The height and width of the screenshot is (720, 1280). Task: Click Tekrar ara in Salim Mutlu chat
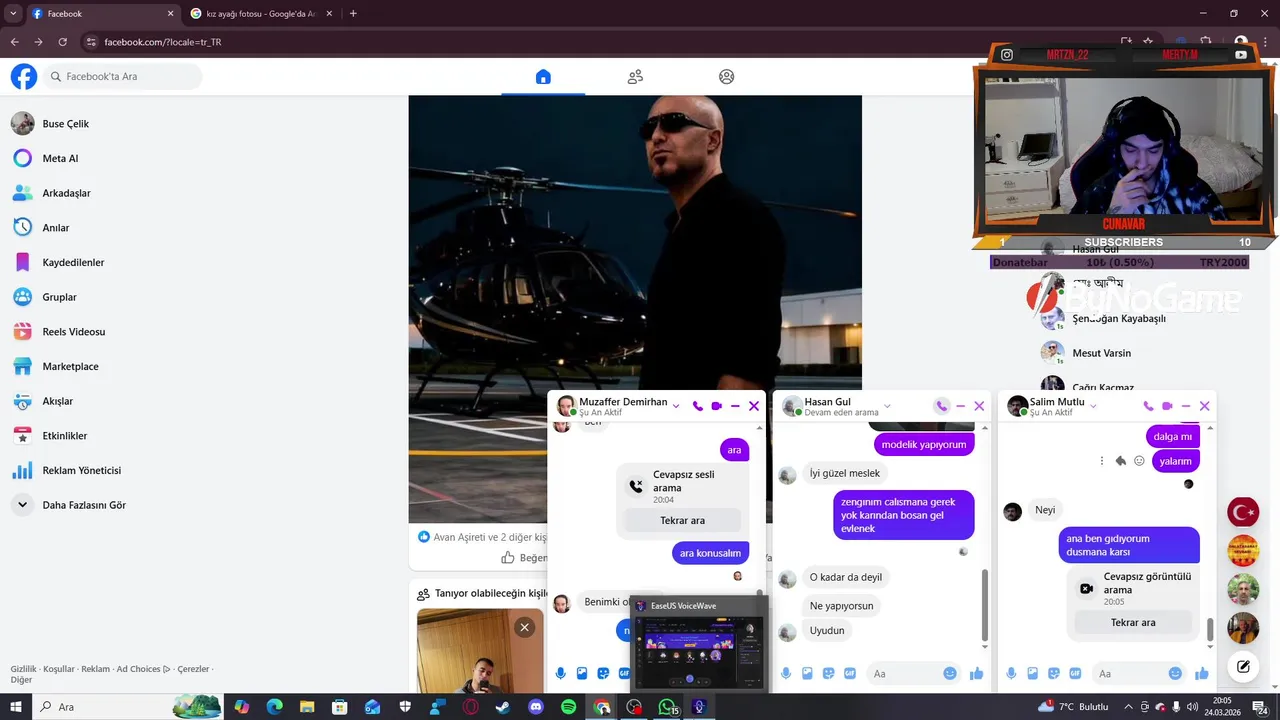(1133, 622)
